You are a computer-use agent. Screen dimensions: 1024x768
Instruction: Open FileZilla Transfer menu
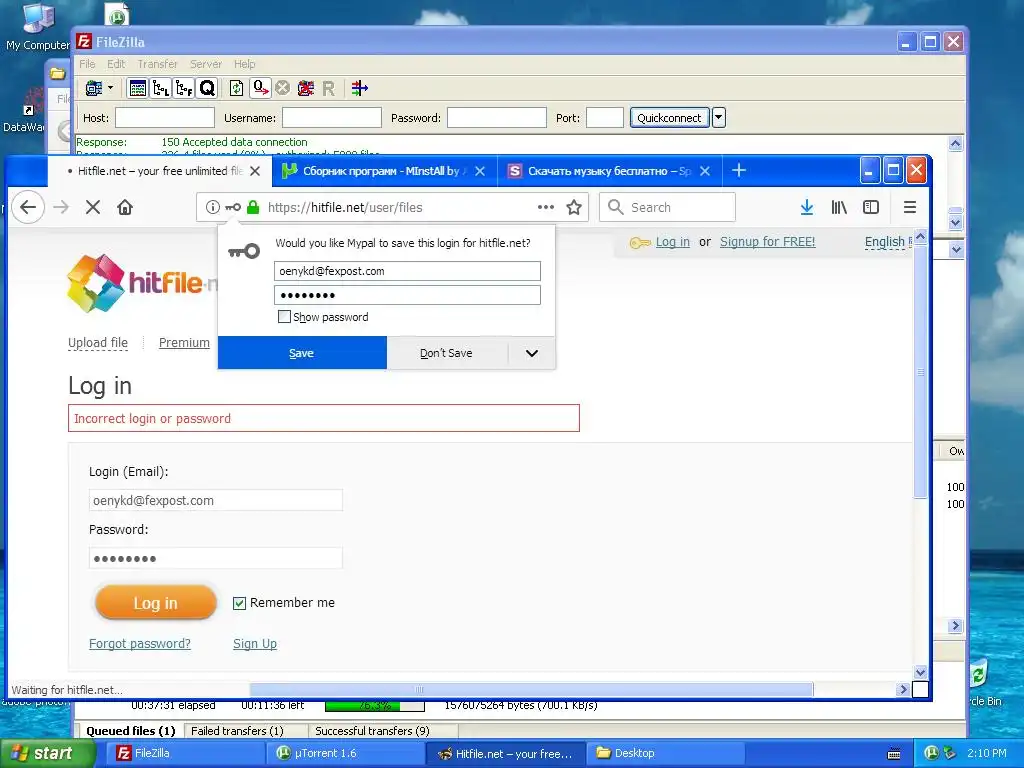point(157,64)
